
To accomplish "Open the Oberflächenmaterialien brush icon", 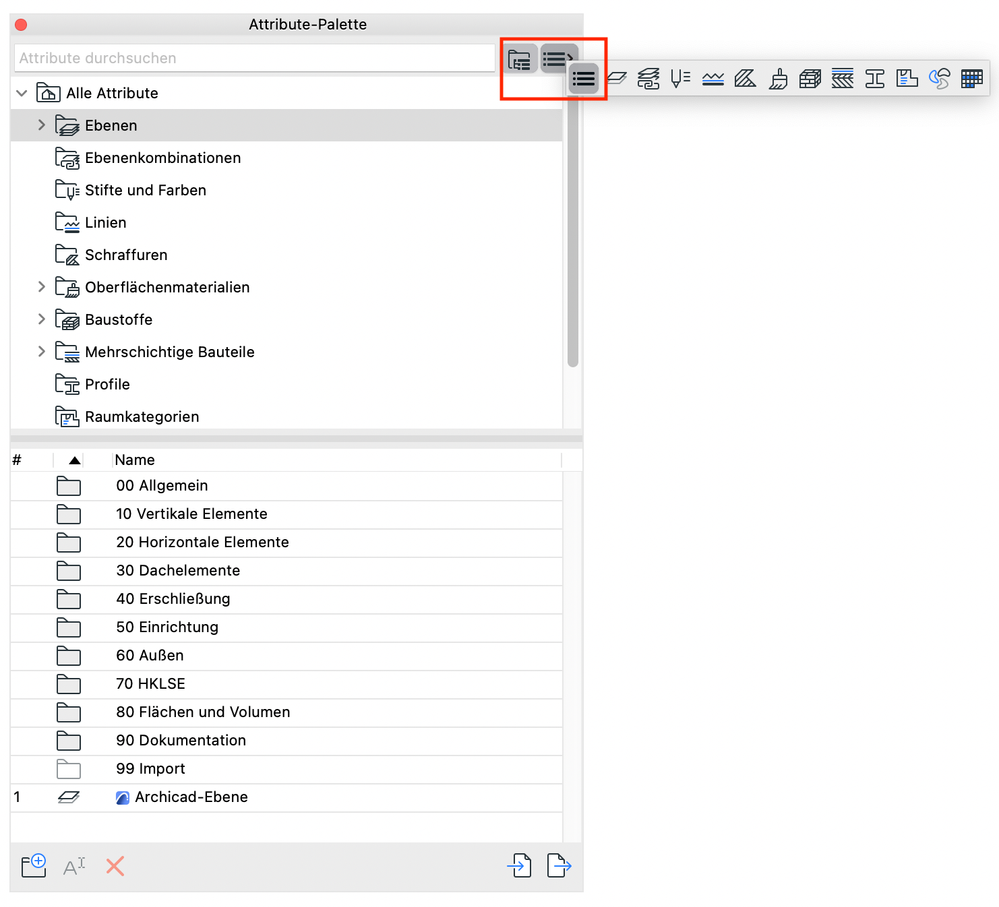I will click(x=778, y=78).
